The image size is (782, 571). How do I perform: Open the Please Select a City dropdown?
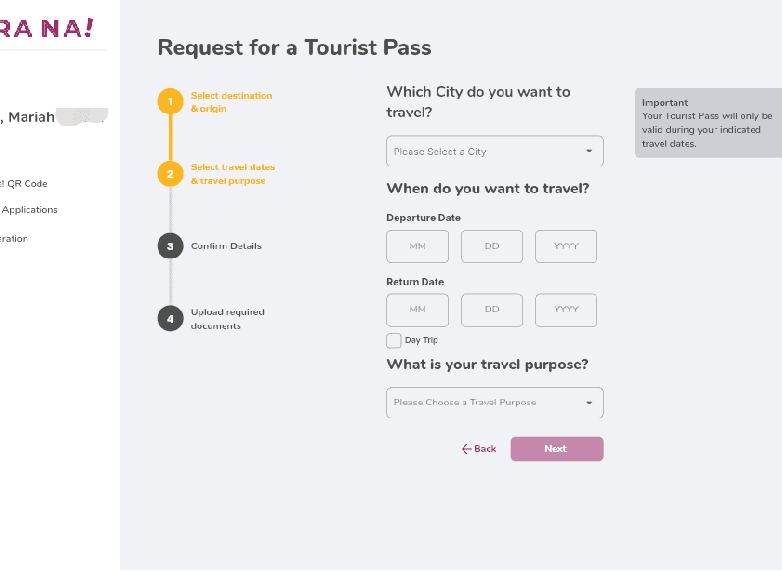(x=495, y=151)
